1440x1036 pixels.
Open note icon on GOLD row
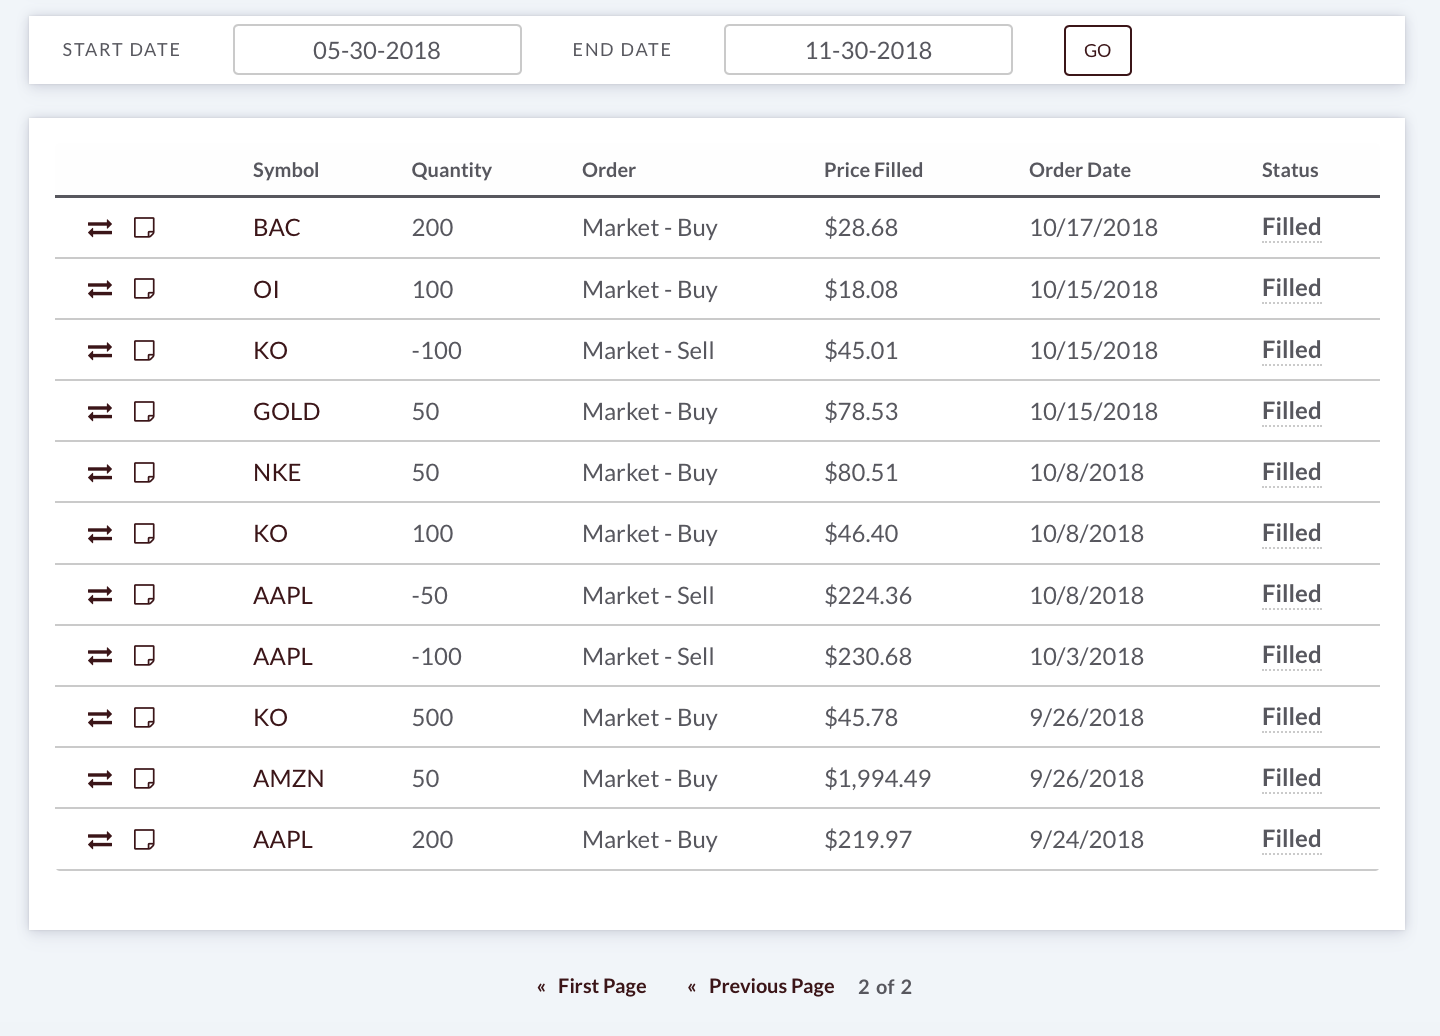145,411
